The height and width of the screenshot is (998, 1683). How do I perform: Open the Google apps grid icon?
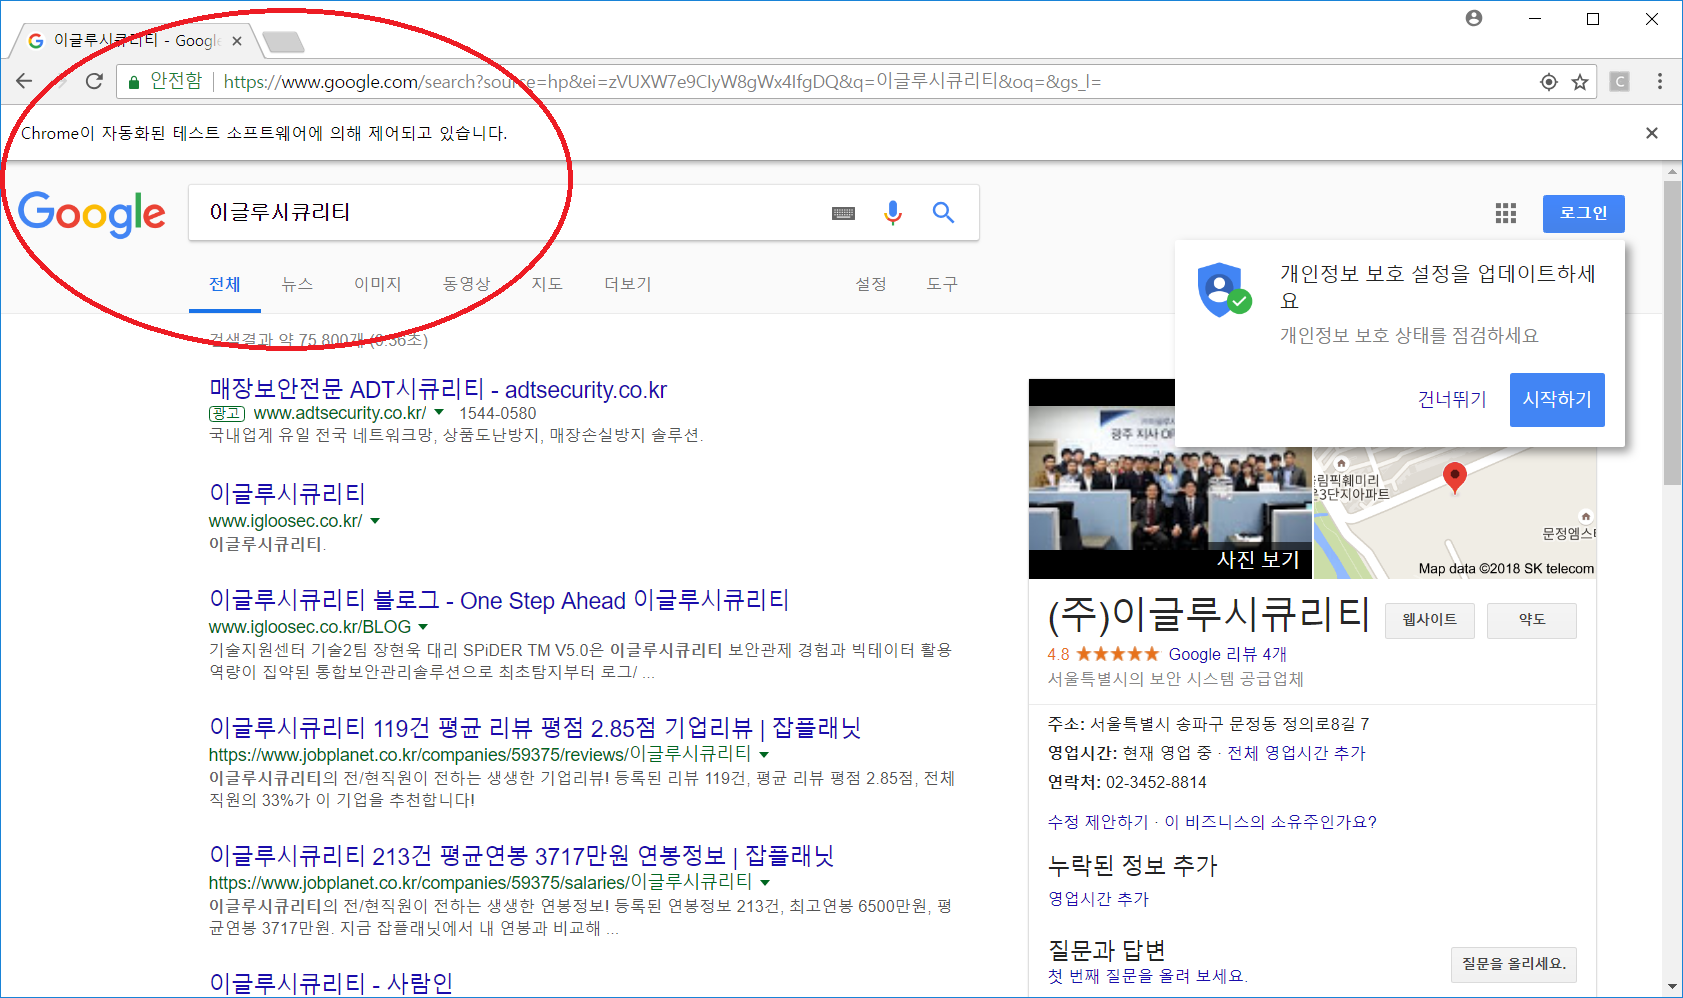[x=1506, y=213]
